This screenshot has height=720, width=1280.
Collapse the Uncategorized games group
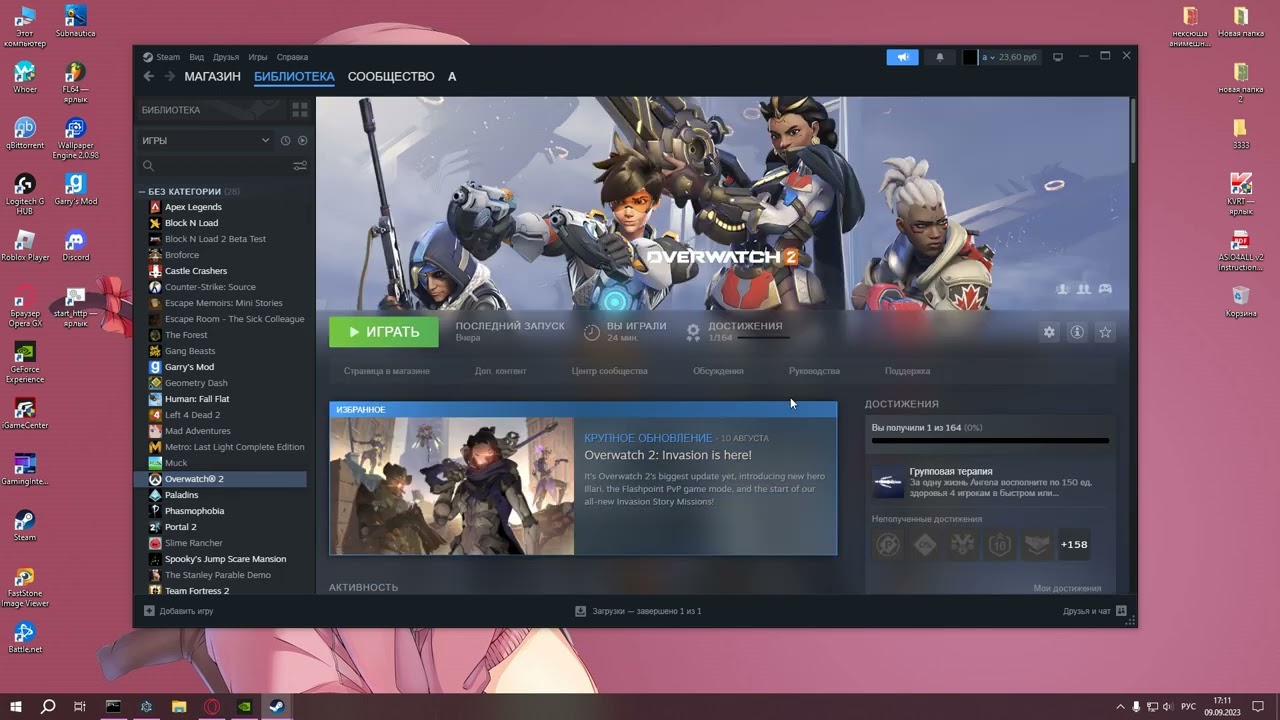142,191
